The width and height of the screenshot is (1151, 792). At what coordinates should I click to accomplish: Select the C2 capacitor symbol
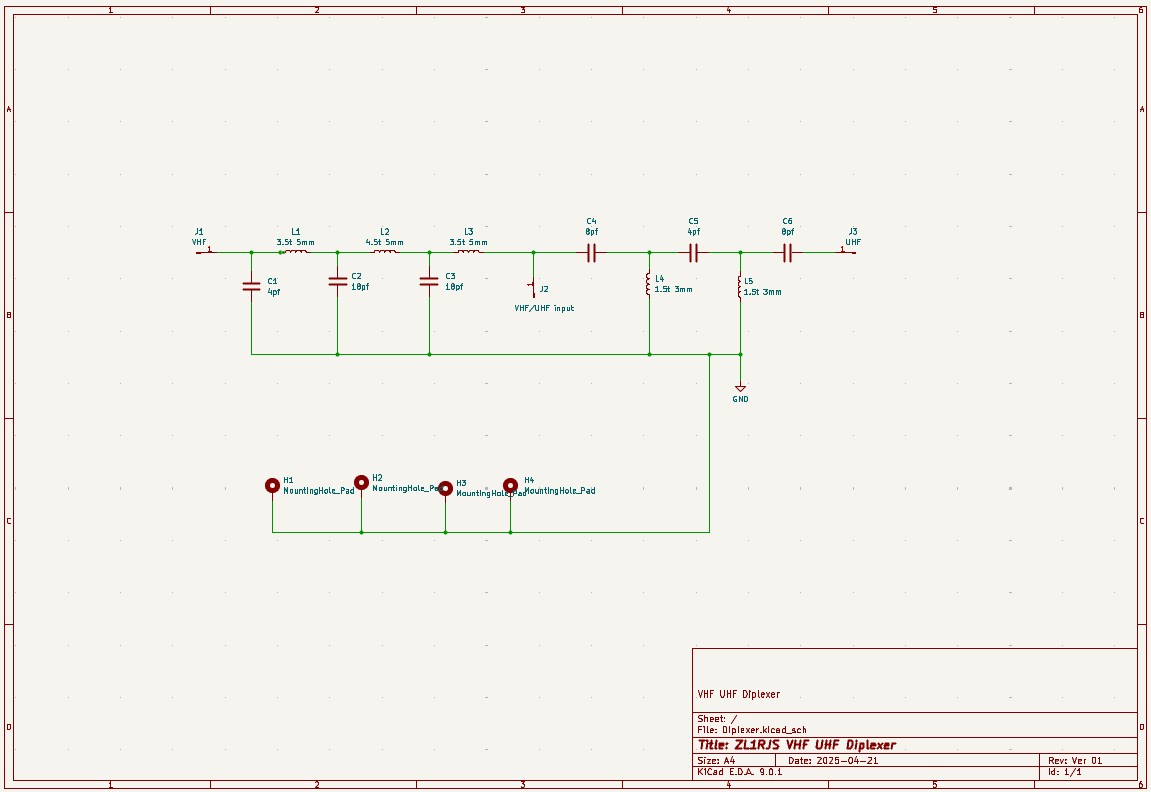pyautogui.click(x=337, y=281)
